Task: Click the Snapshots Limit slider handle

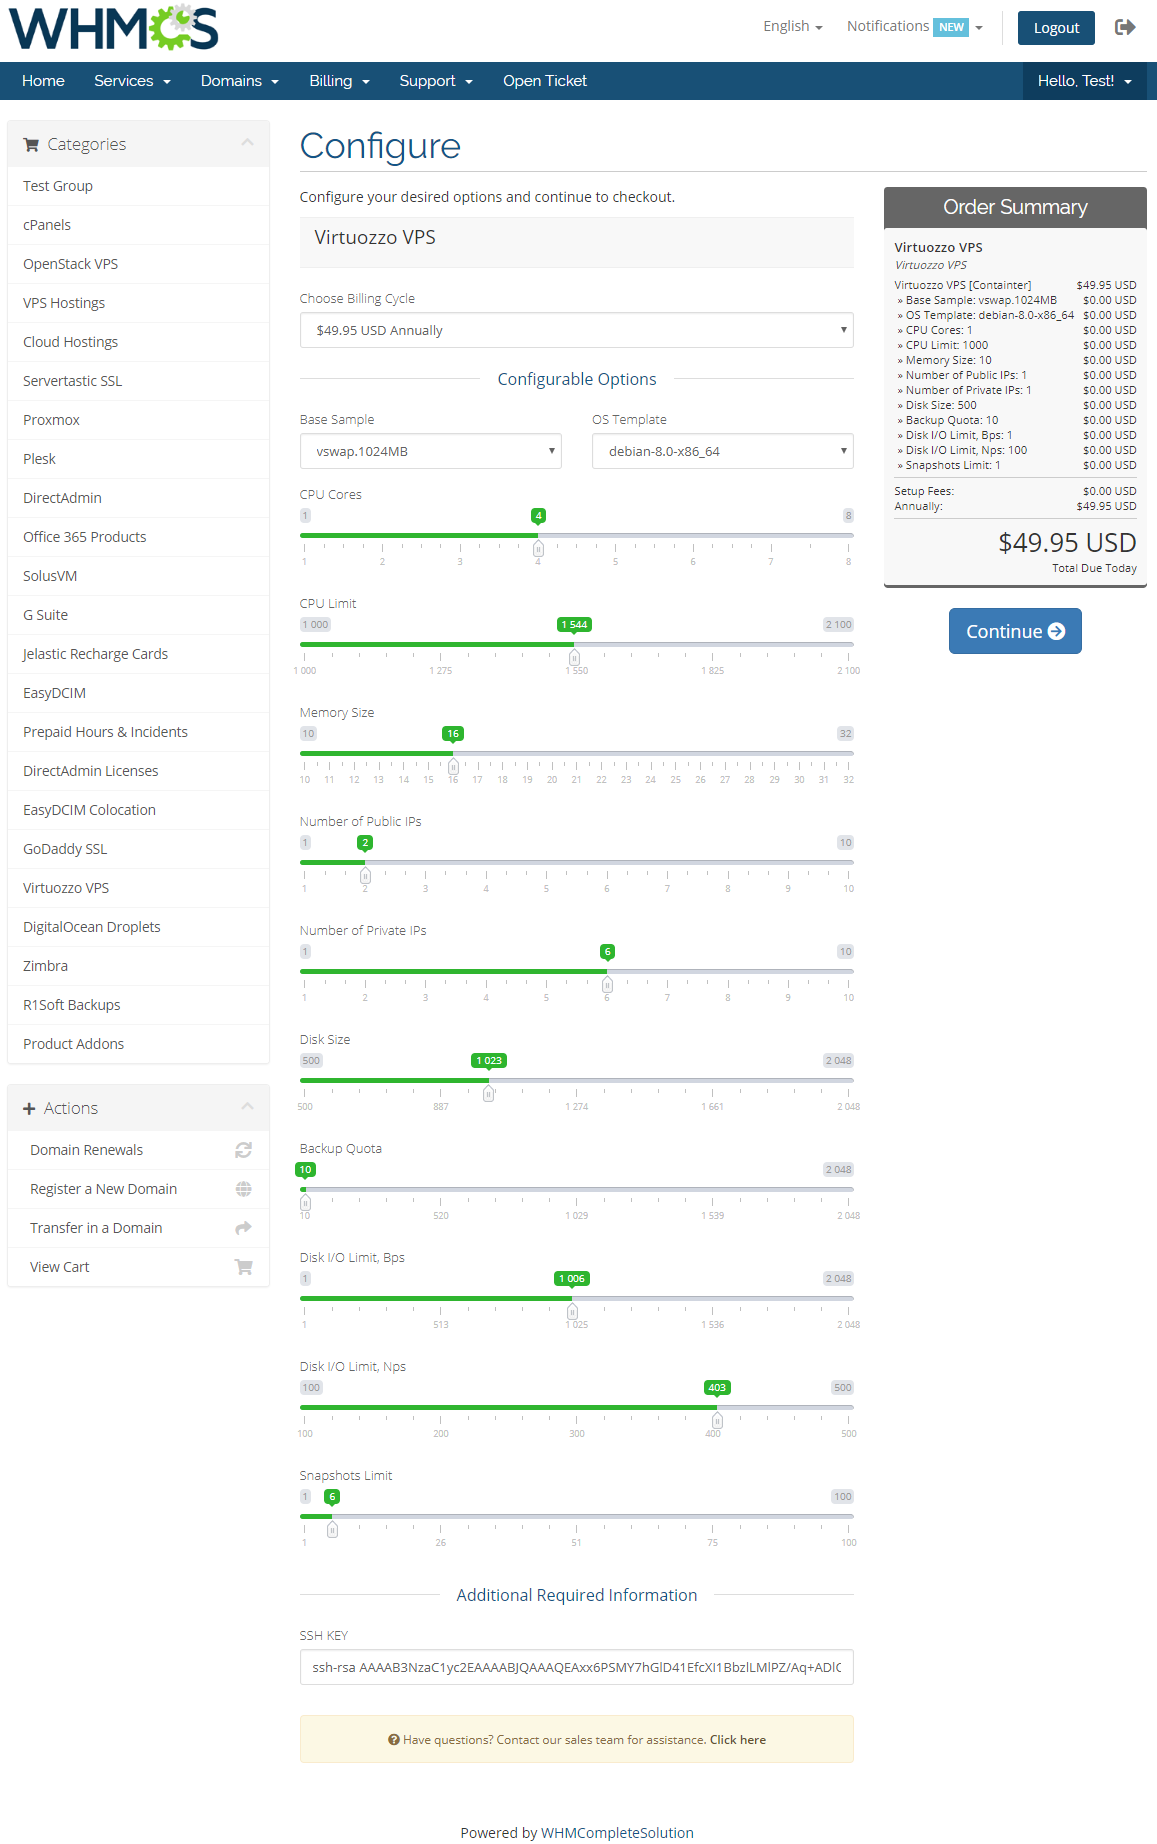Action: [x=332, y=1529]
